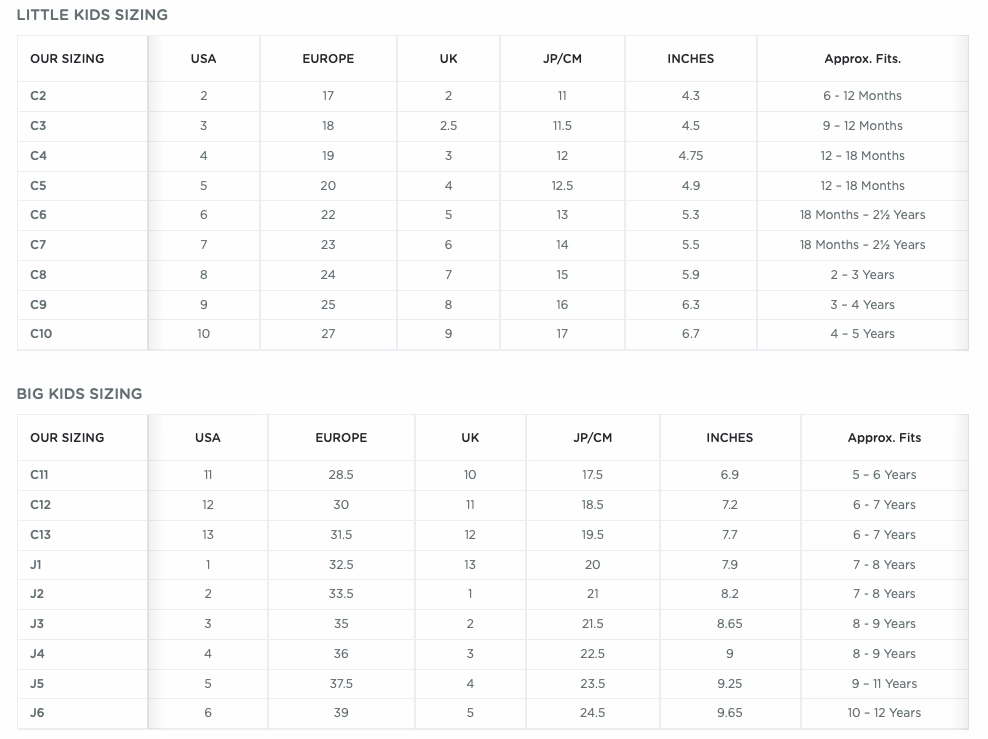The image size is (988, 739).
Task: Click the Big Kids Sizing heading
Action: pyautogui.click(x=79, y=394)
